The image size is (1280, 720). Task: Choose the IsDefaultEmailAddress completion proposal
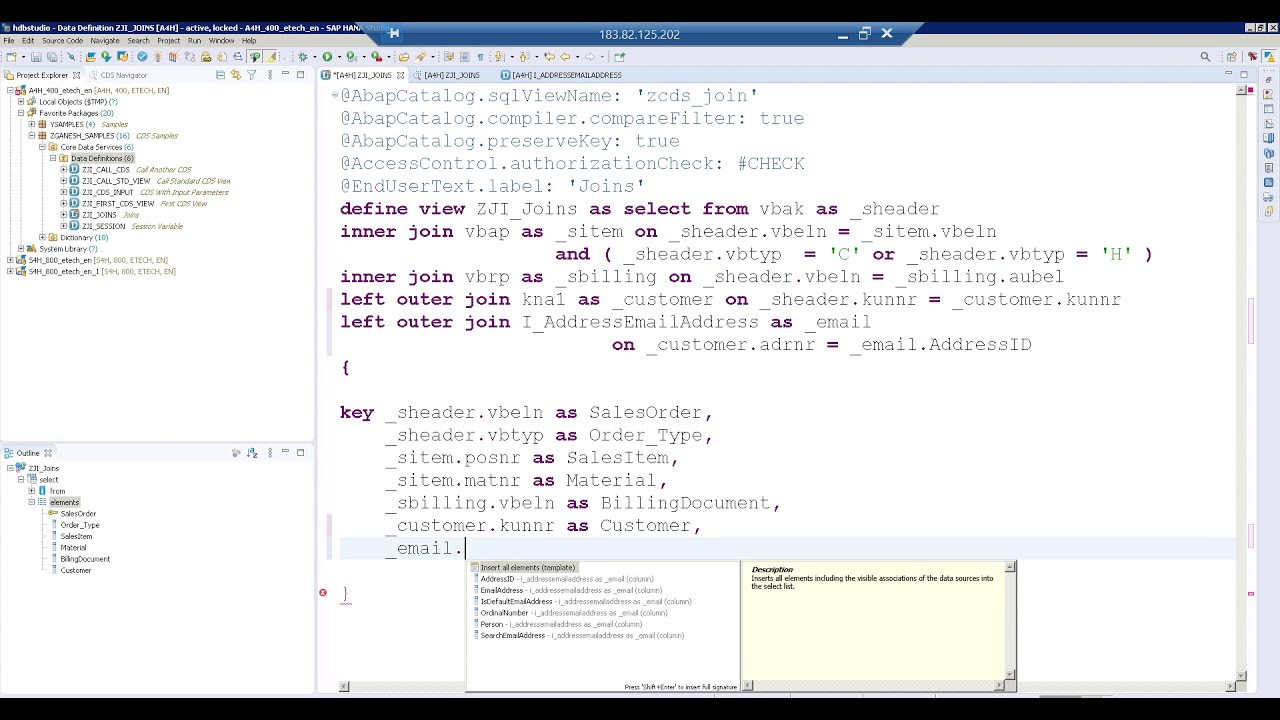click(x=585, y=601)
